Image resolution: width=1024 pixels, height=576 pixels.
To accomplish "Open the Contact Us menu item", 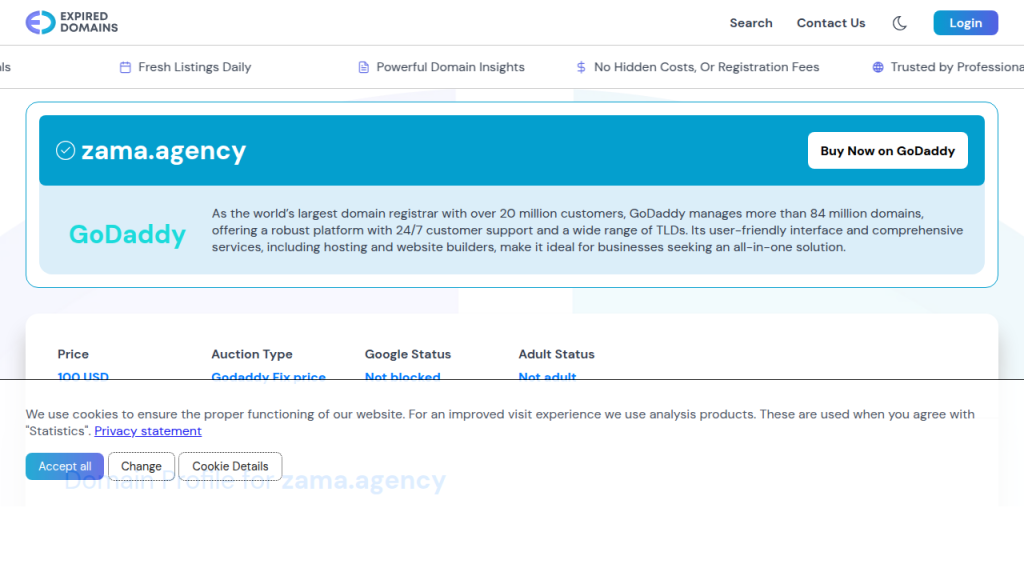I will pyautogui.click(x=830, y=23).
